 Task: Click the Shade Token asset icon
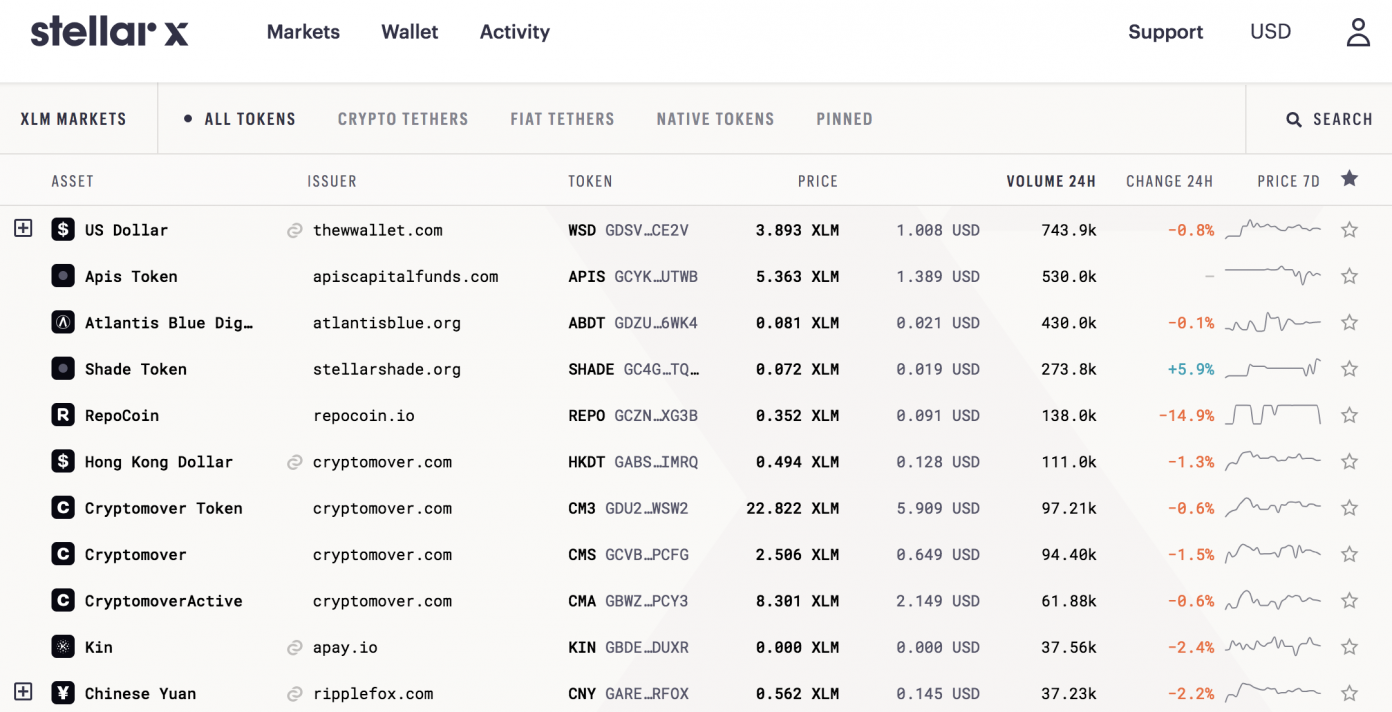(x=63, y=369)
